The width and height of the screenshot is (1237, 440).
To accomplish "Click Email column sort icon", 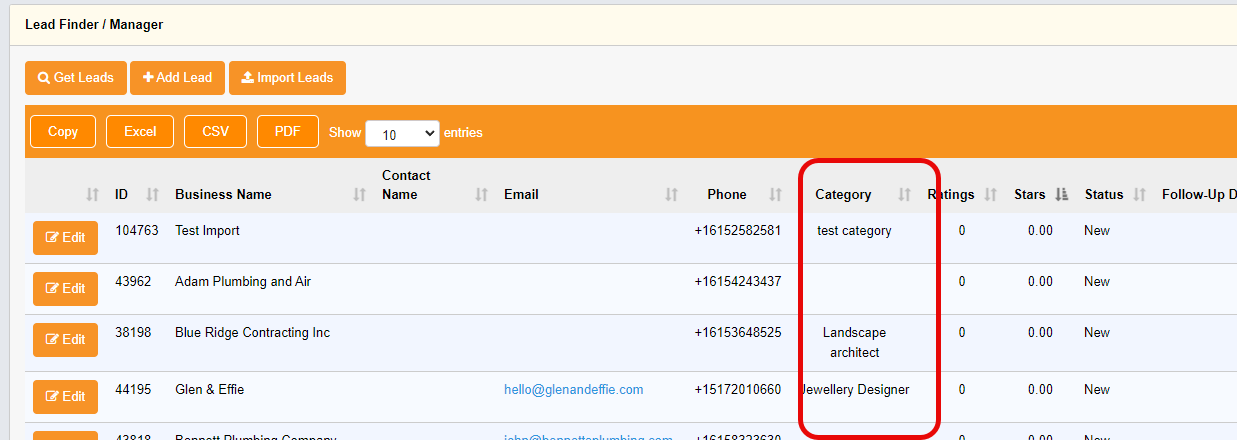I will (672, 195).
